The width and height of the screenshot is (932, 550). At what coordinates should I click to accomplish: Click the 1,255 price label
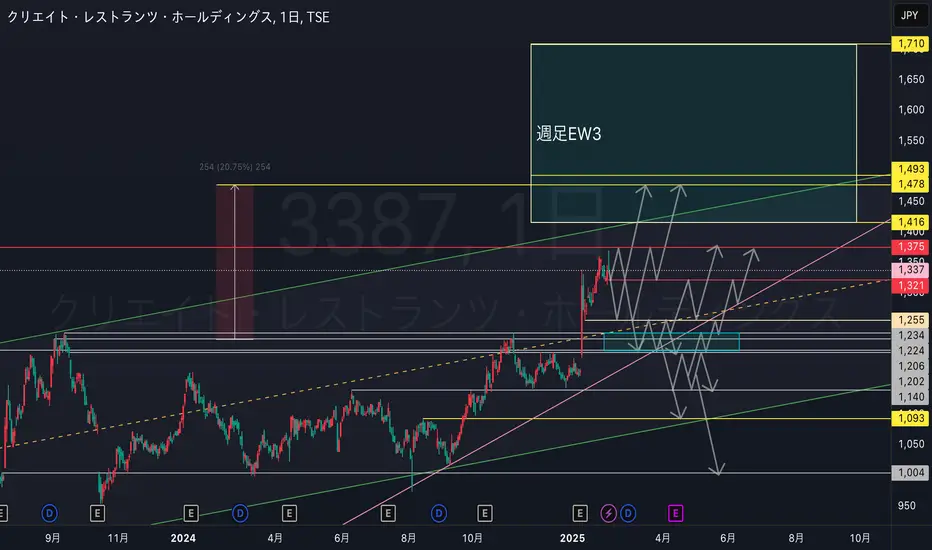point(911,320)
